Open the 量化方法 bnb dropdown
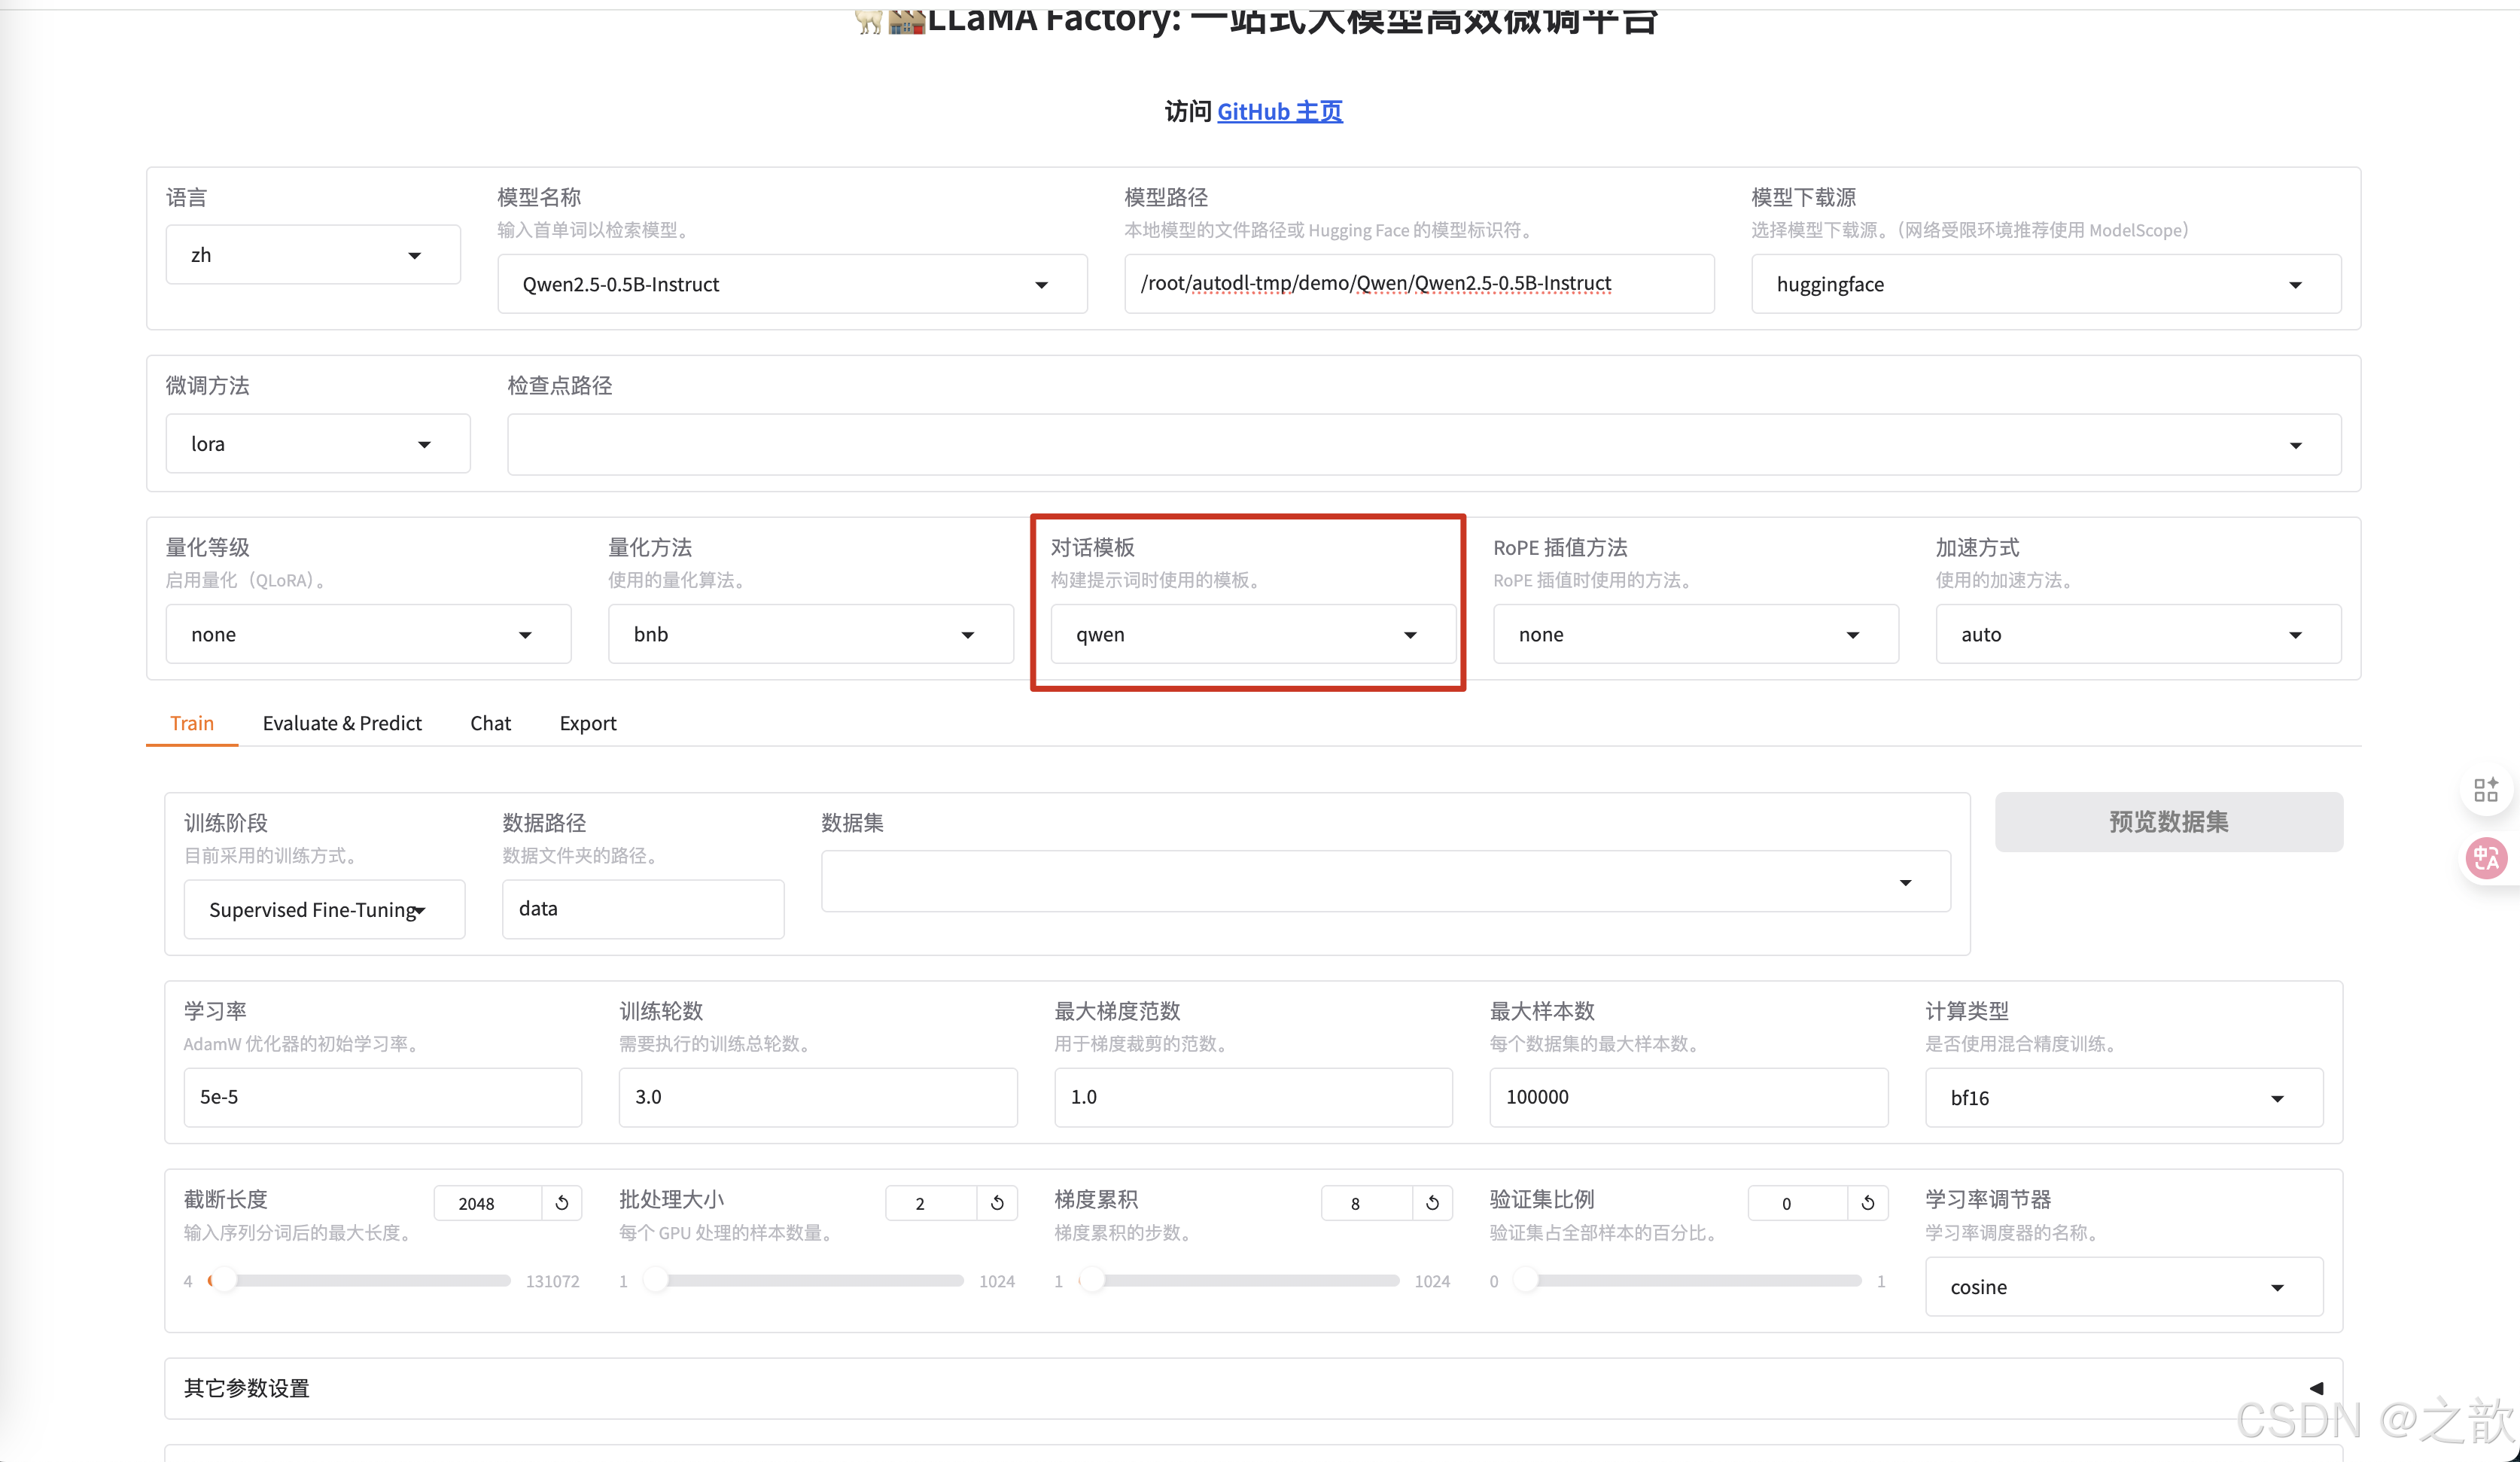Viewport: 2520px width, 1462px height. coord(811,634)
